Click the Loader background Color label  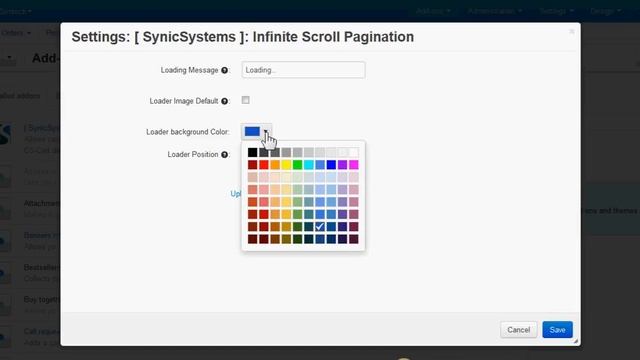click(x=188, y=132)
